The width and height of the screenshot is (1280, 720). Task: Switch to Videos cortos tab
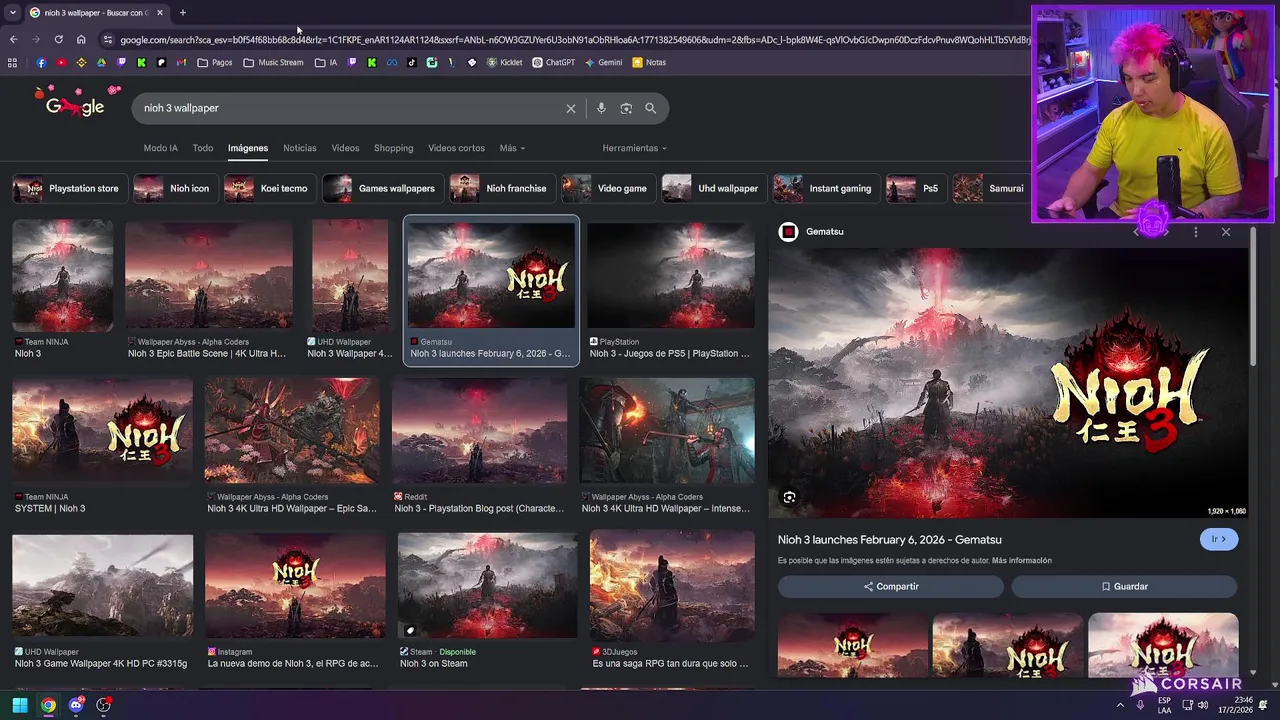point(456,148)
